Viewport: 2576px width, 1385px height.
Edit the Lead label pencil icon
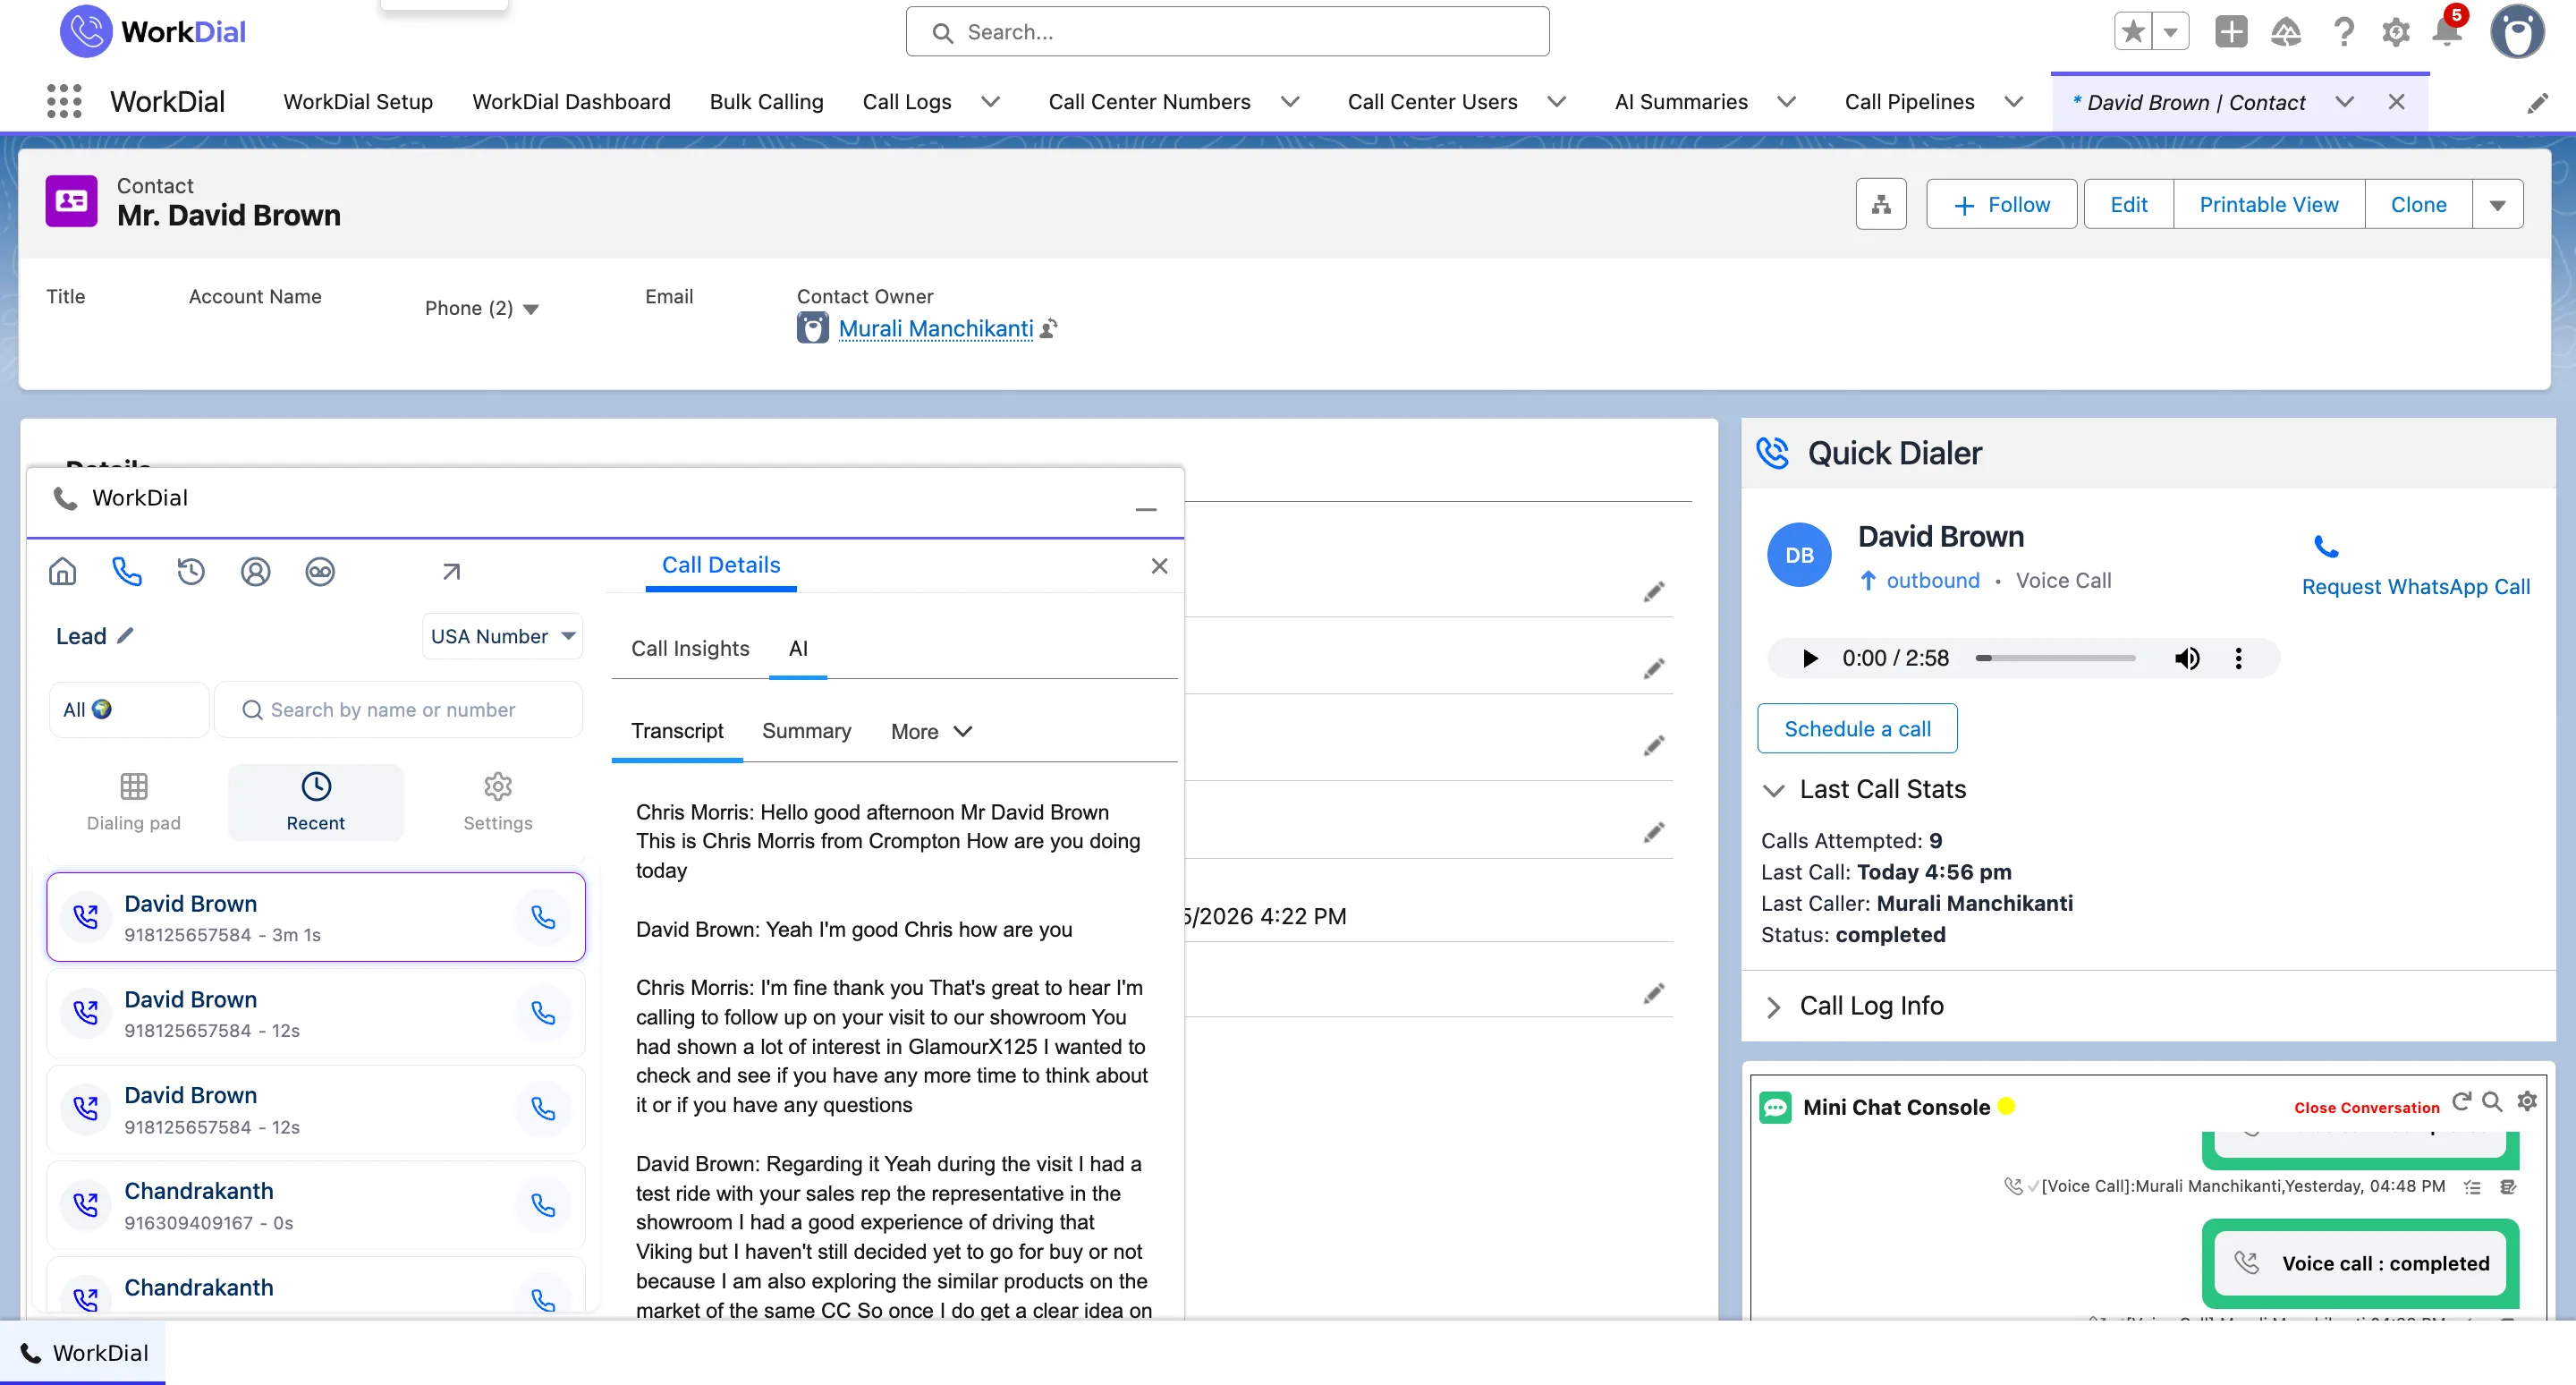(125, 635)
